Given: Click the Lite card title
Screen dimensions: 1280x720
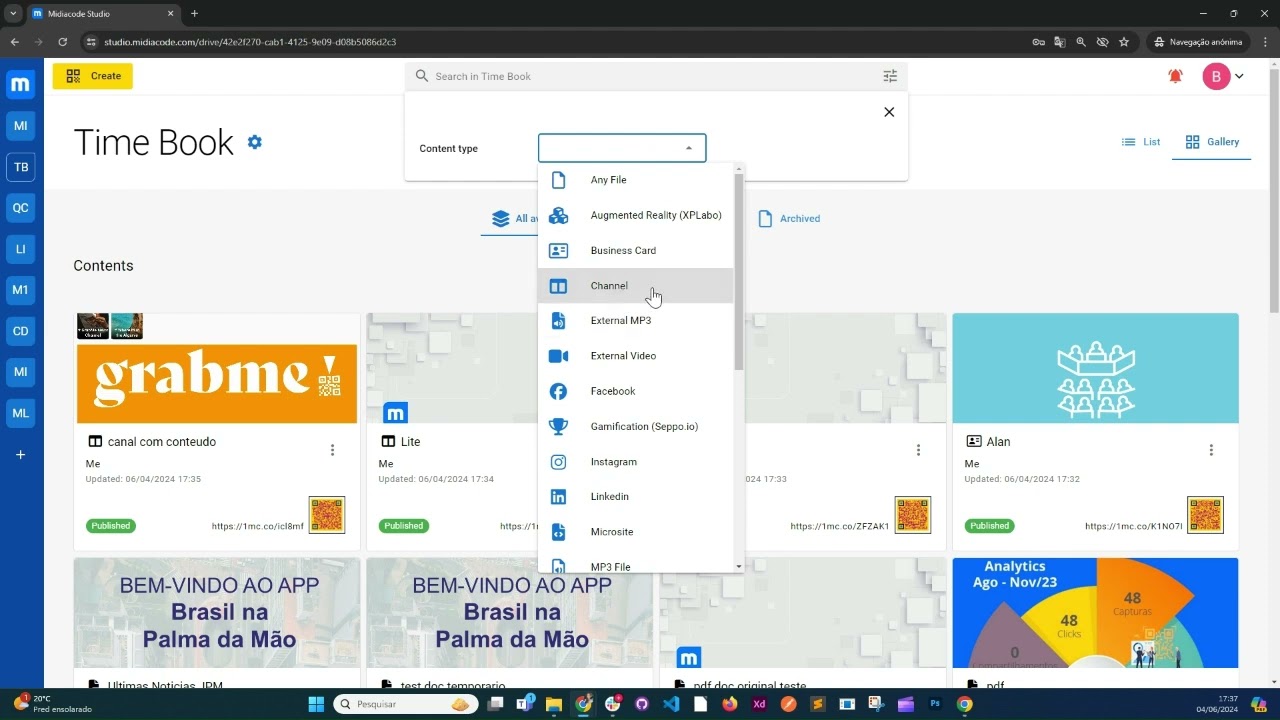Looking at the screenshot, I should tap(410, 442).
